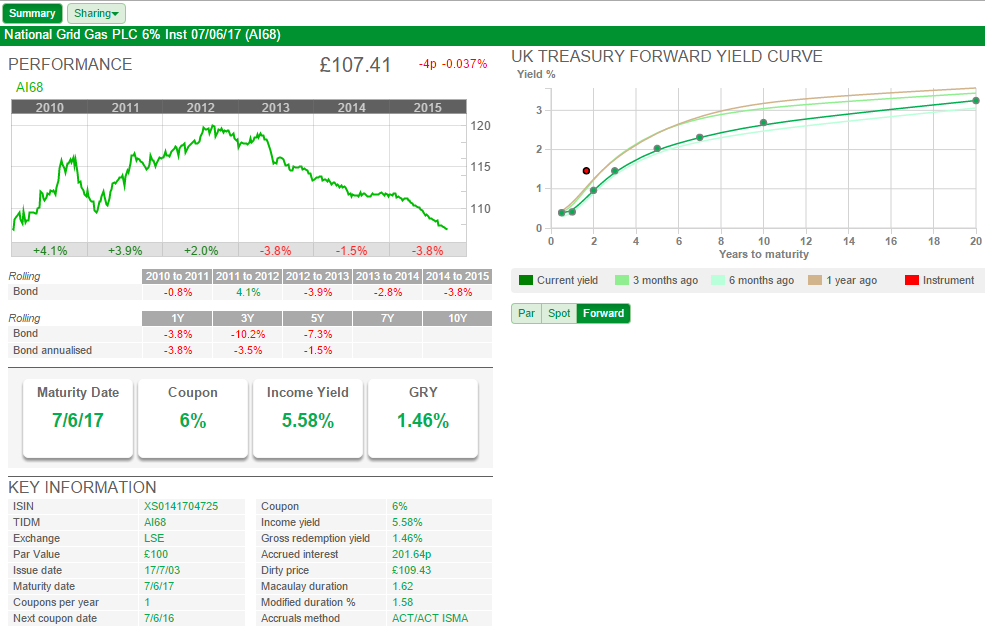Expand the Sharing dropdown menu
985x626 pixels.
pyautogui.click(x=96, y=13)
